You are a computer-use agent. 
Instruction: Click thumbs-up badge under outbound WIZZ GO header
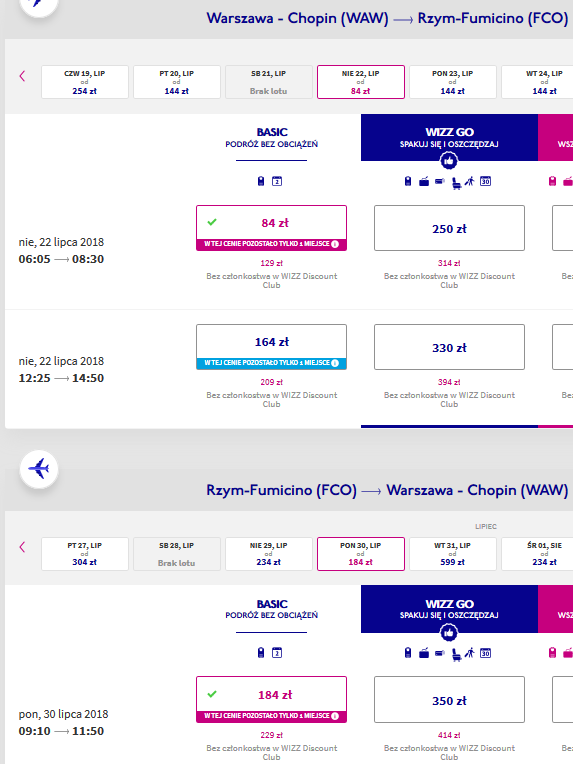pyautogui.click(x=449, y=160)
